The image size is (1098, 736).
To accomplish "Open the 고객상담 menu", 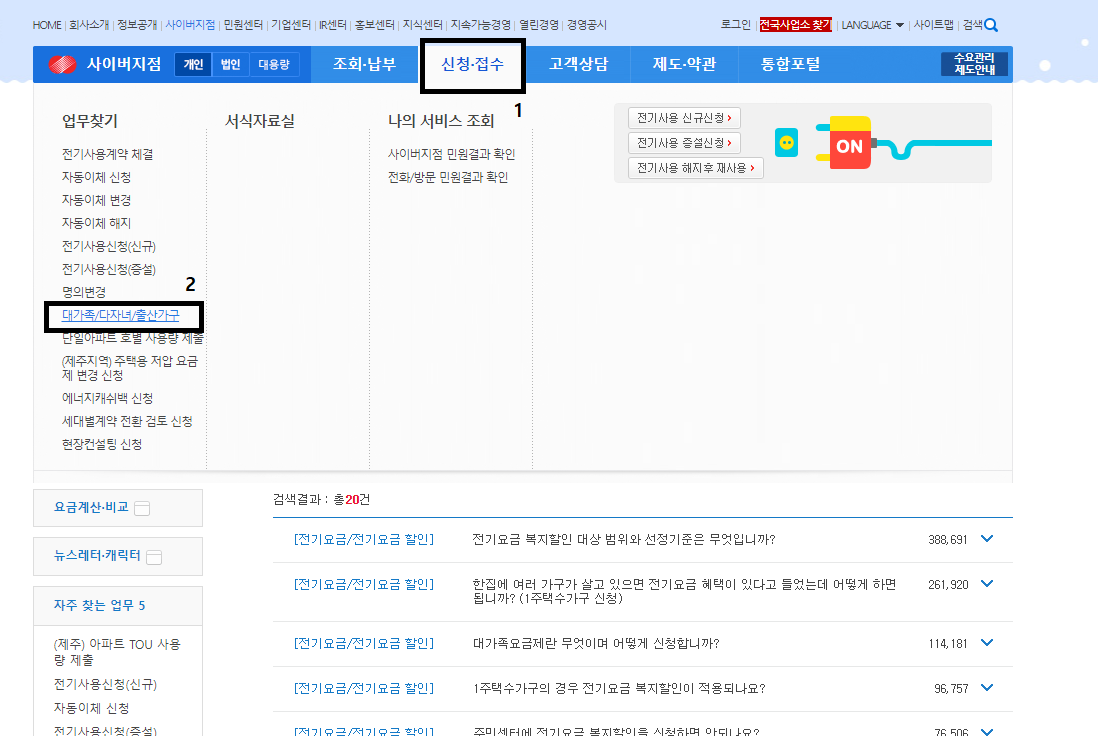I will coord(577,65).
